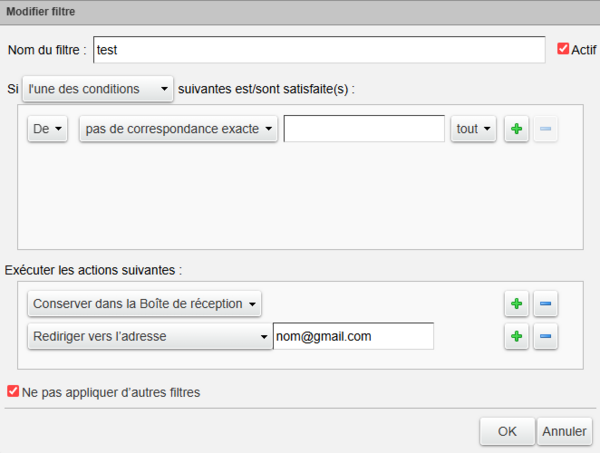600x453 pixels.
Task: Add a condition with the green plus
Action: pyautogui.click(x=516, y=129)
